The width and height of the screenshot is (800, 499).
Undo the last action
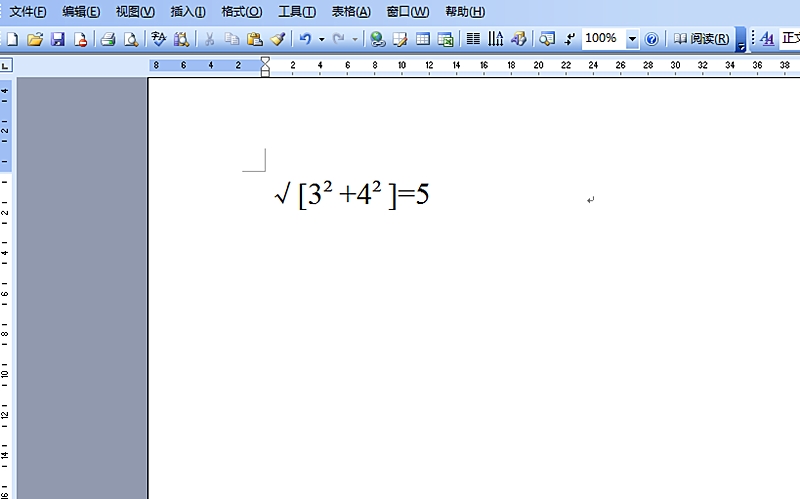pyautogui.click(x=305, y=39)
